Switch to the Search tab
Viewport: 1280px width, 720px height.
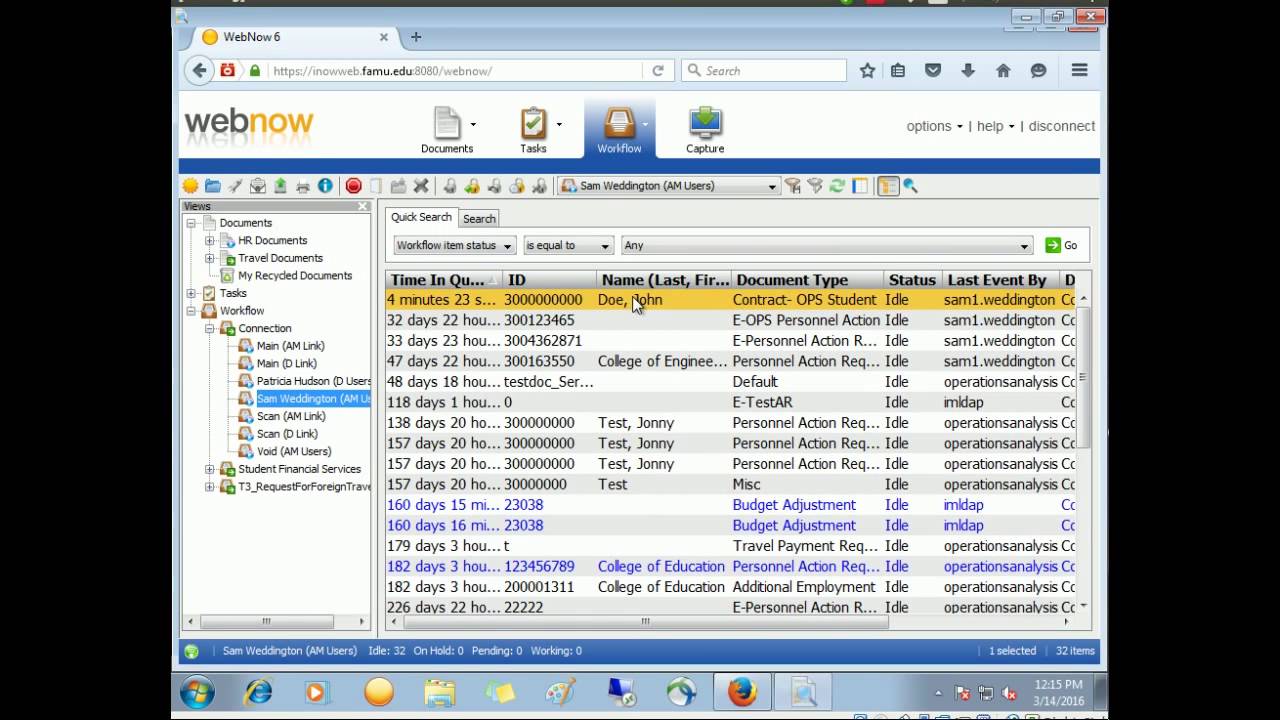pyautogui.click(x=479, y=218)
